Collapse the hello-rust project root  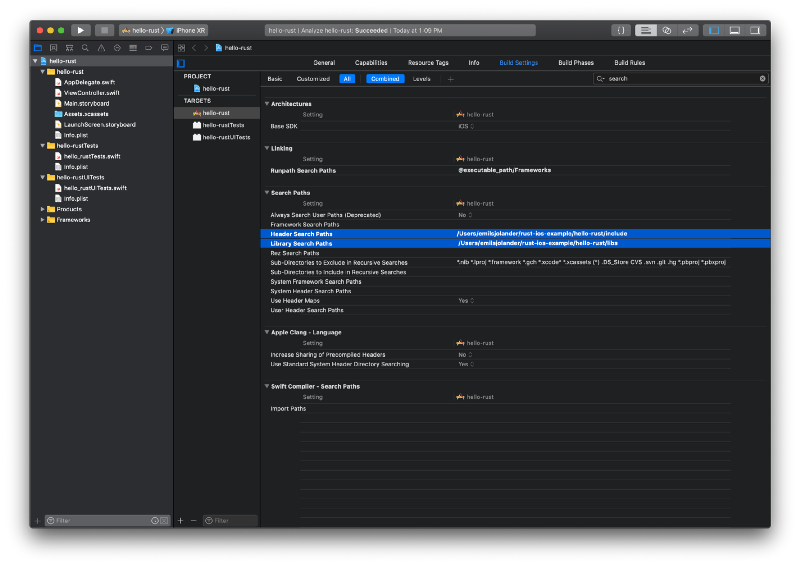[35, 61]
